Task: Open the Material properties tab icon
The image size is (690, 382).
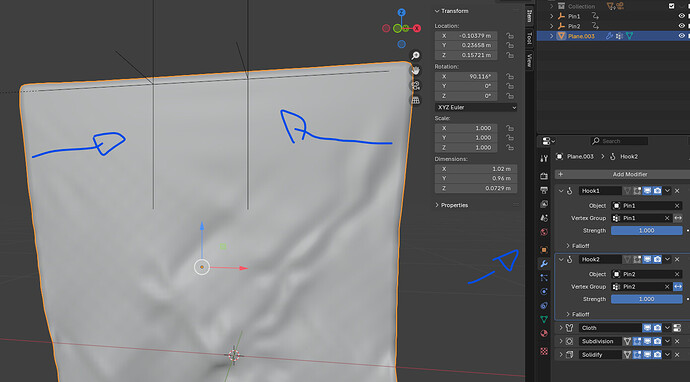Action: [544, 334]
